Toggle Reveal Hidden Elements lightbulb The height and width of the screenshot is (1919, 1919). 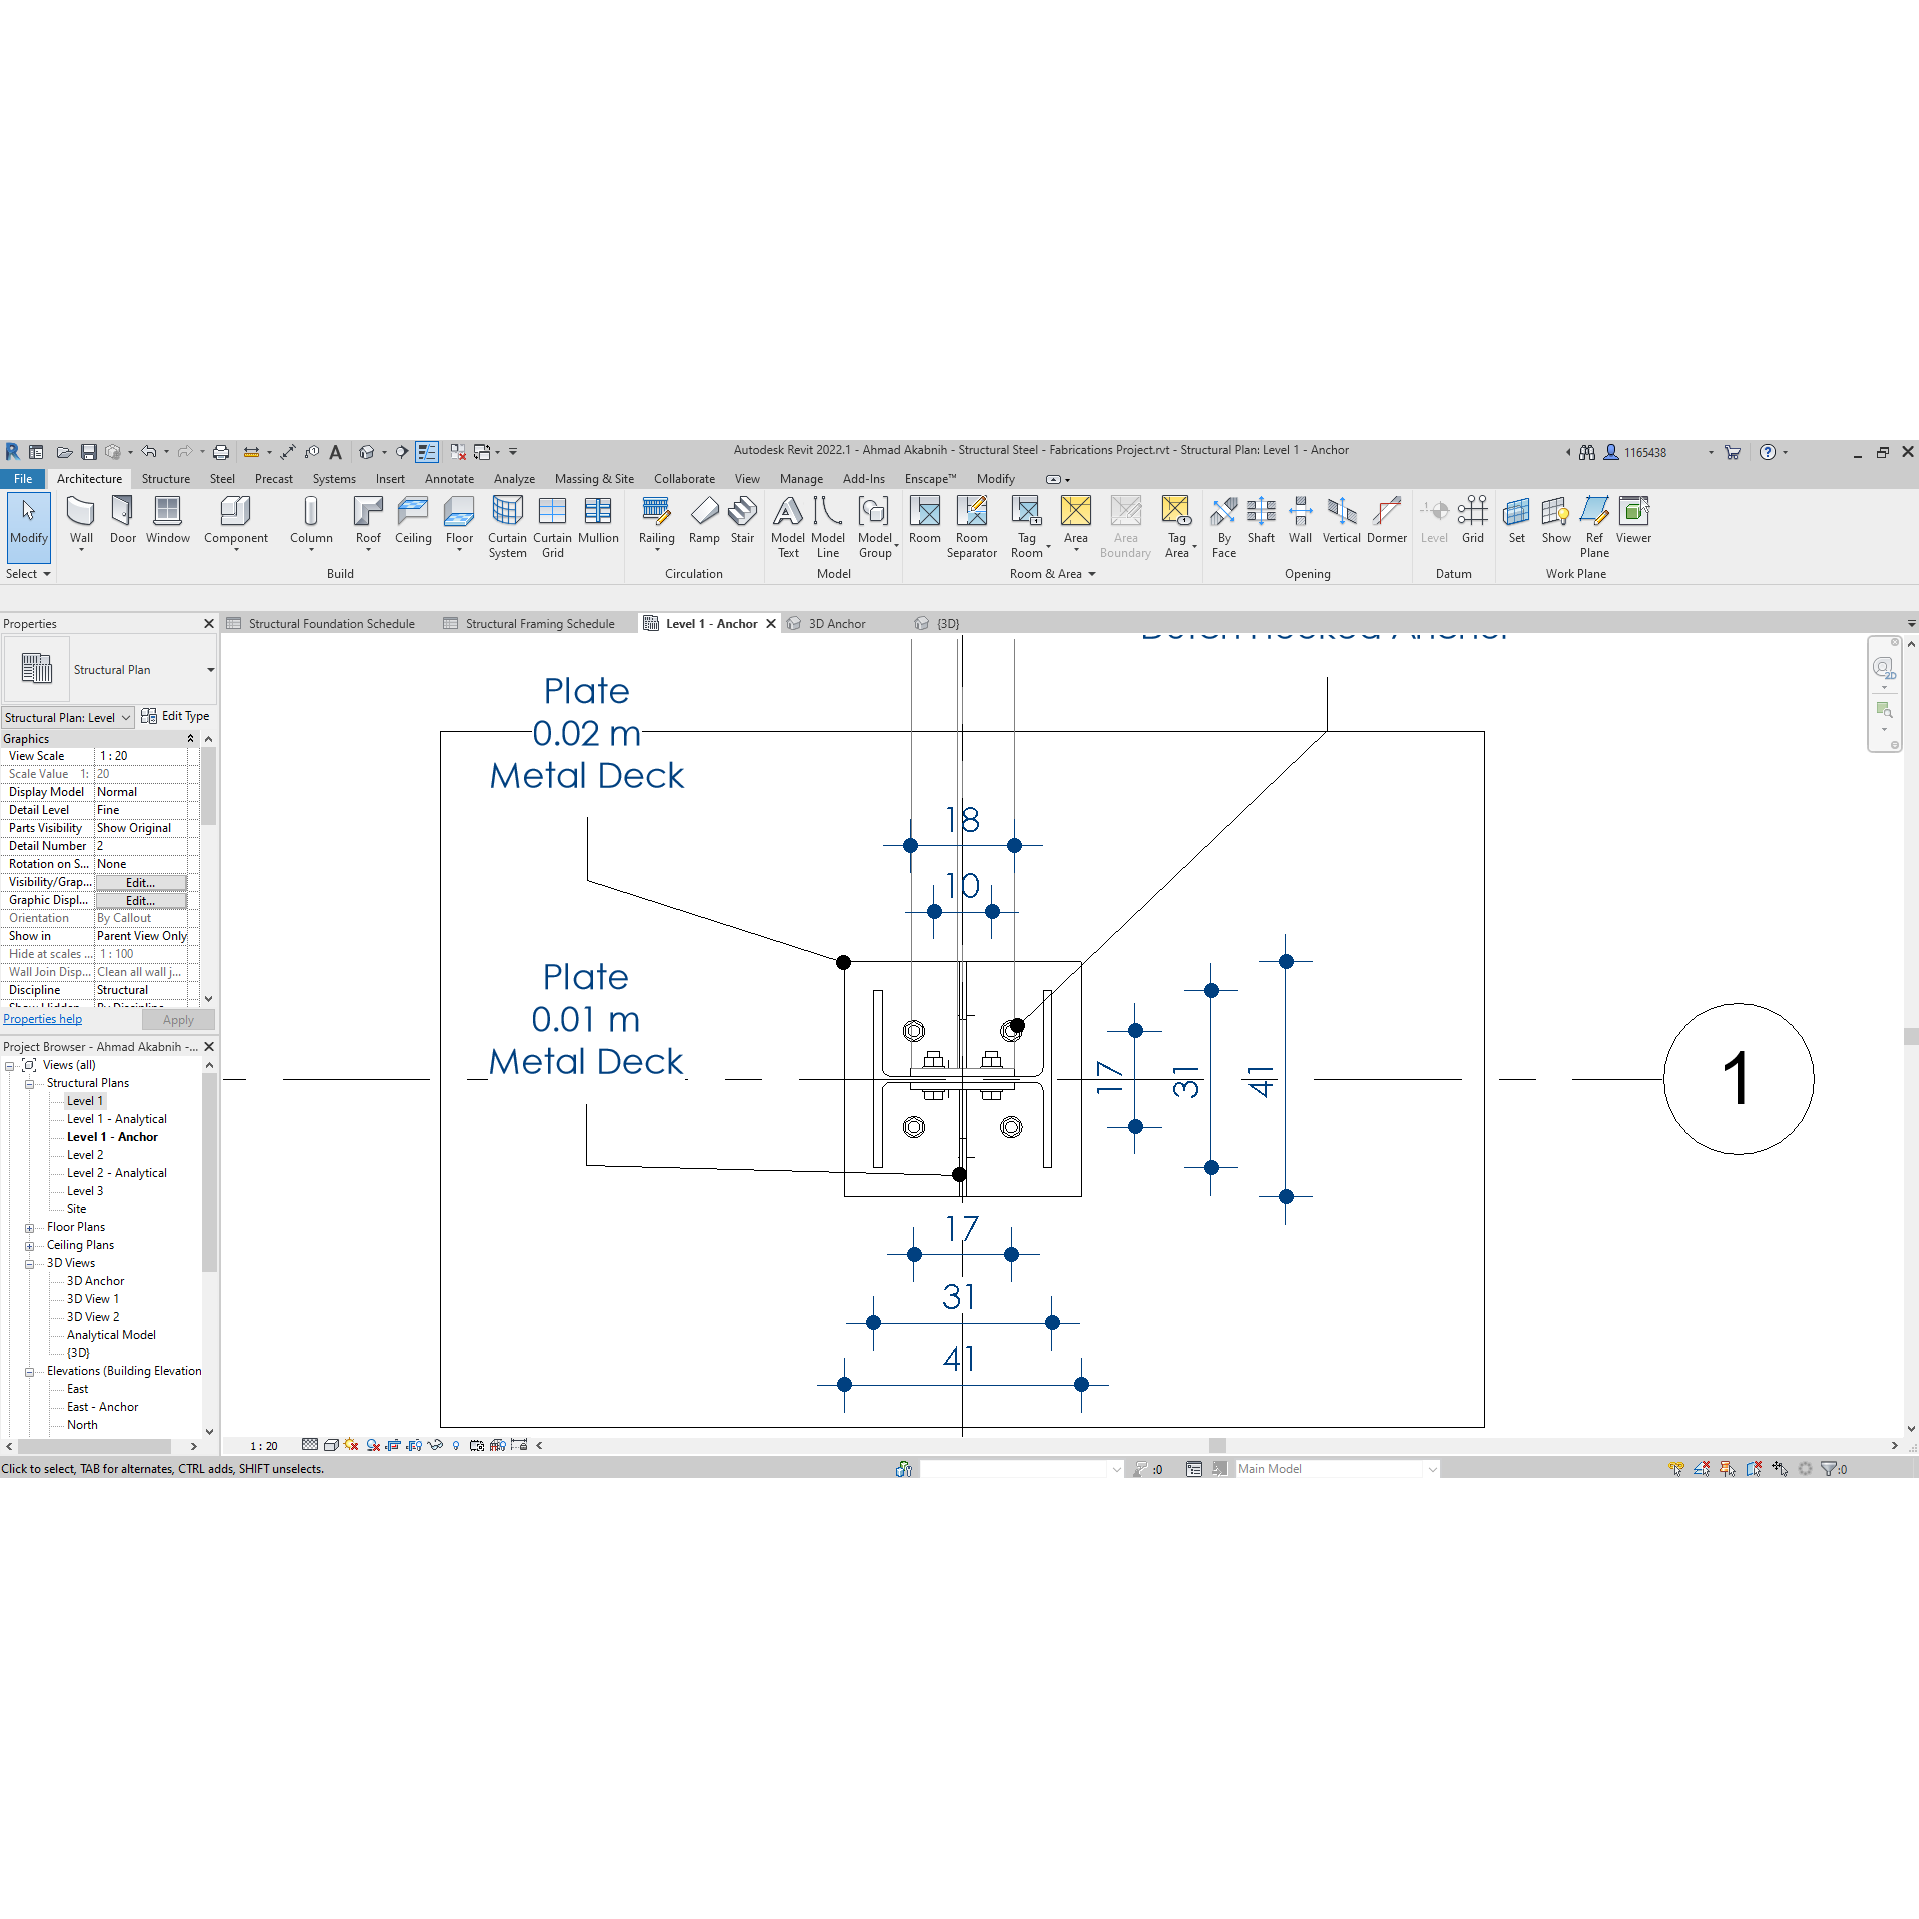(456, 1445)
